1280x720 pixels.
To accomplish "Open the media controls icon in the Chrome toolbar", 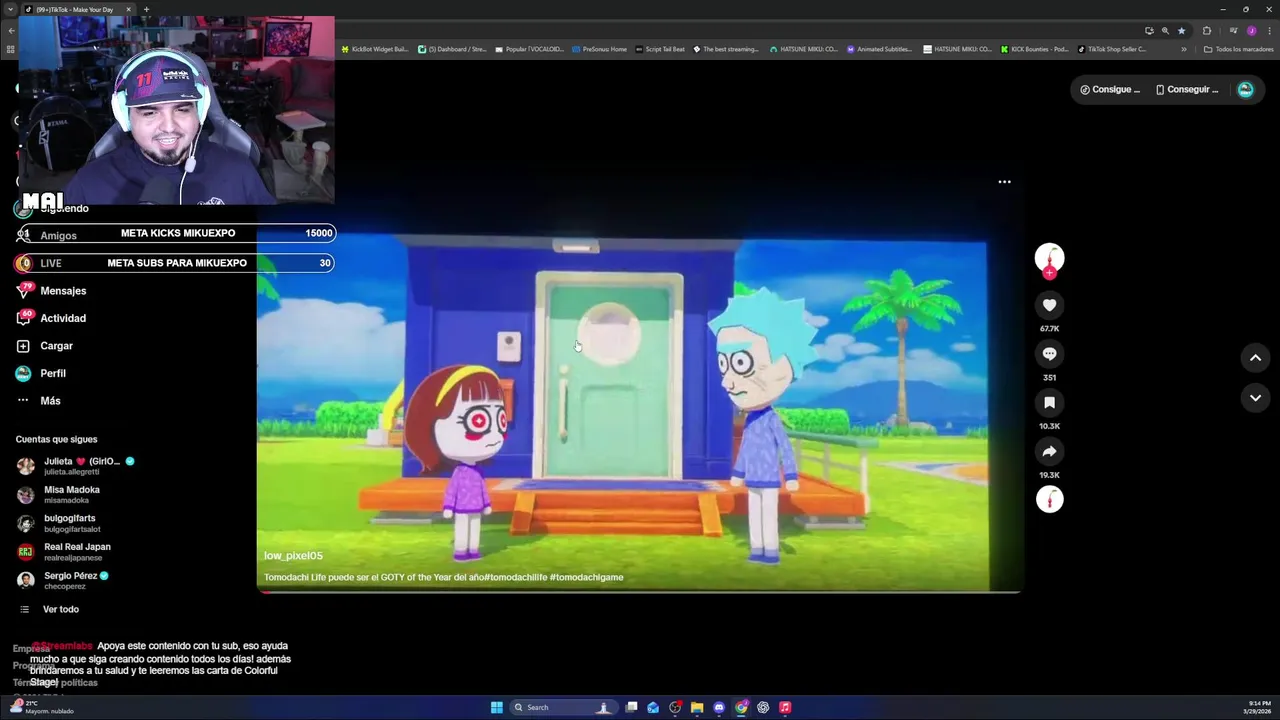I will point(1233,31).
